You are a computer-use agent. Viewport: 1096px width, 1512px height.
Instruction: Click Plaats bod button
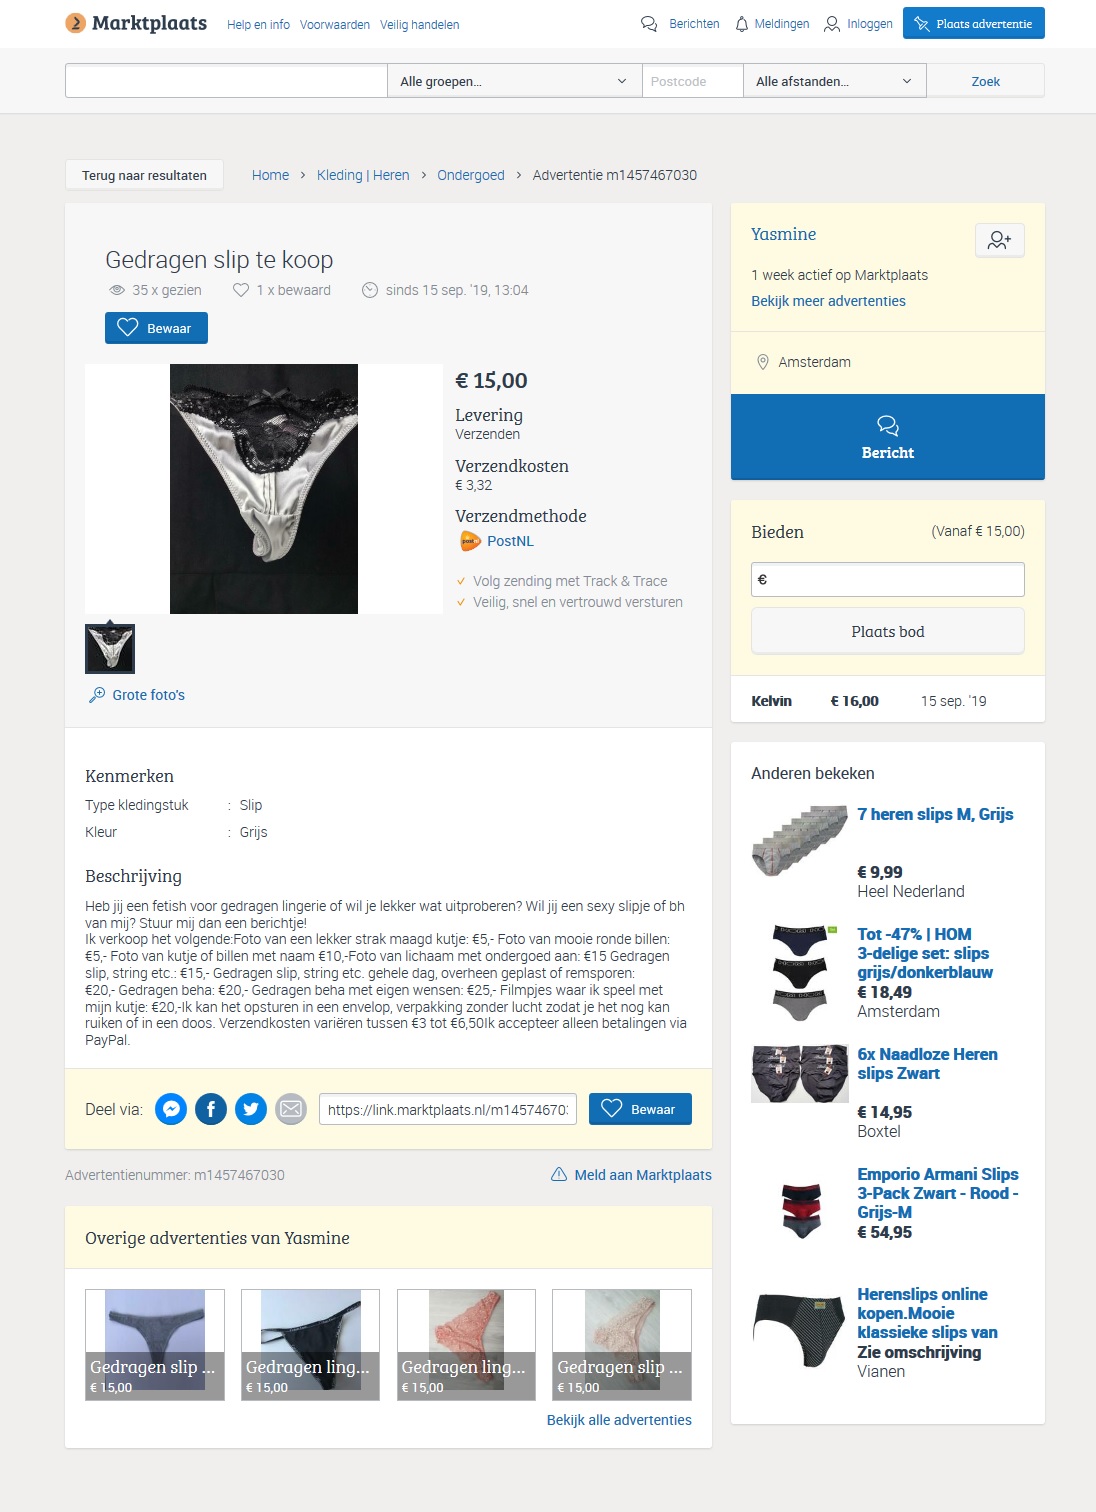point(888,632)
